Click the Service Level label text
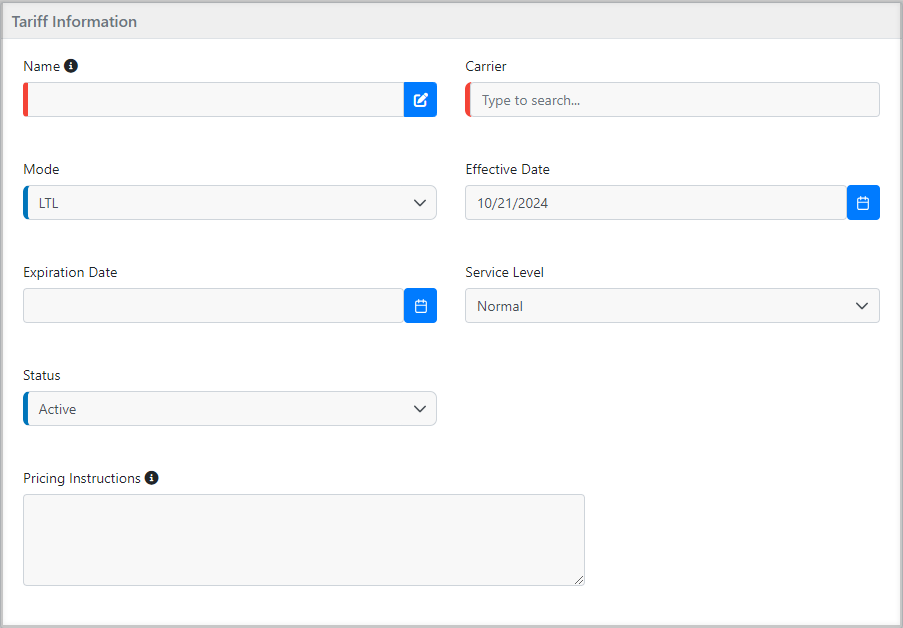Viewport: 903px width, 628px height. pyautogui.click(x=504, y=272)
